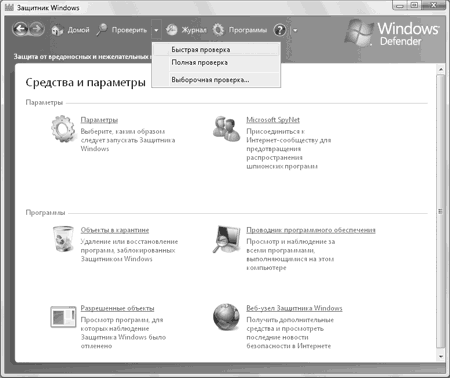The image size is (450, 378).
Task: Expand the help options dropdown arrow
Action: (295, 31)
